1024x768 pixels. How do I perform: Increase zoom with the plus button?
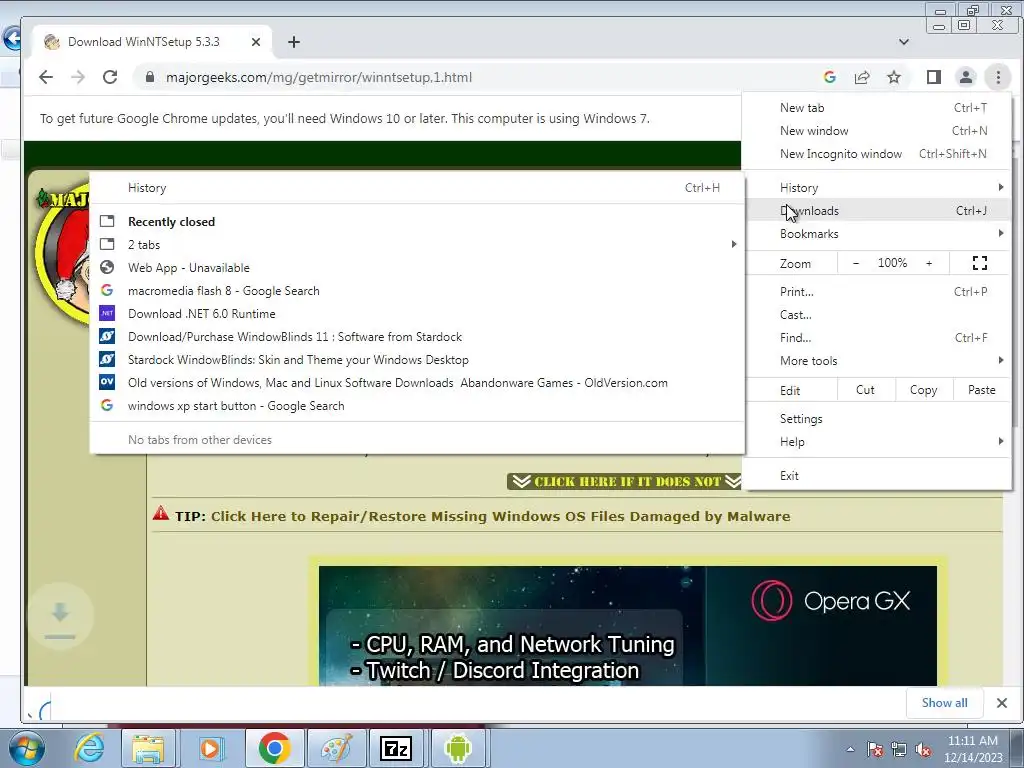pyautogui.click(x=929, y=263)
